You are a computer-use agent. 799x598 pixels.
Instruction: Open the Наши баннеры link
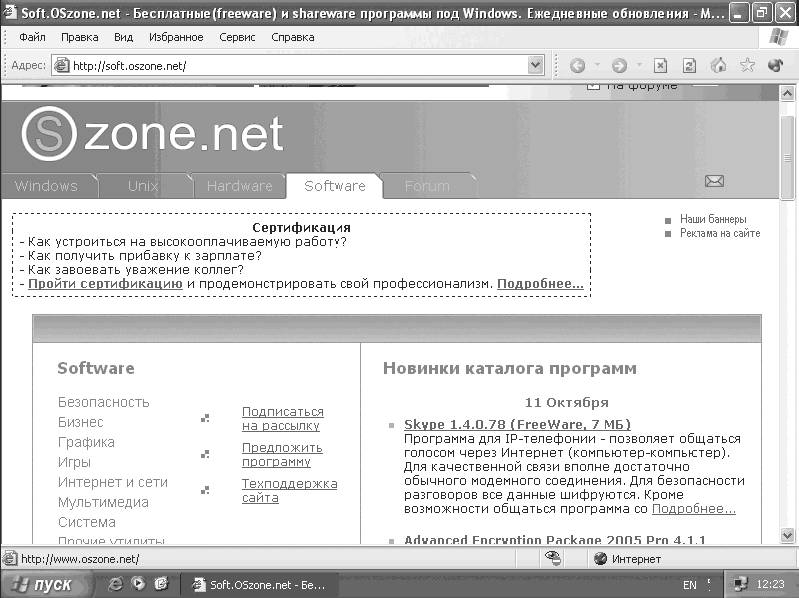click(713, 219)
